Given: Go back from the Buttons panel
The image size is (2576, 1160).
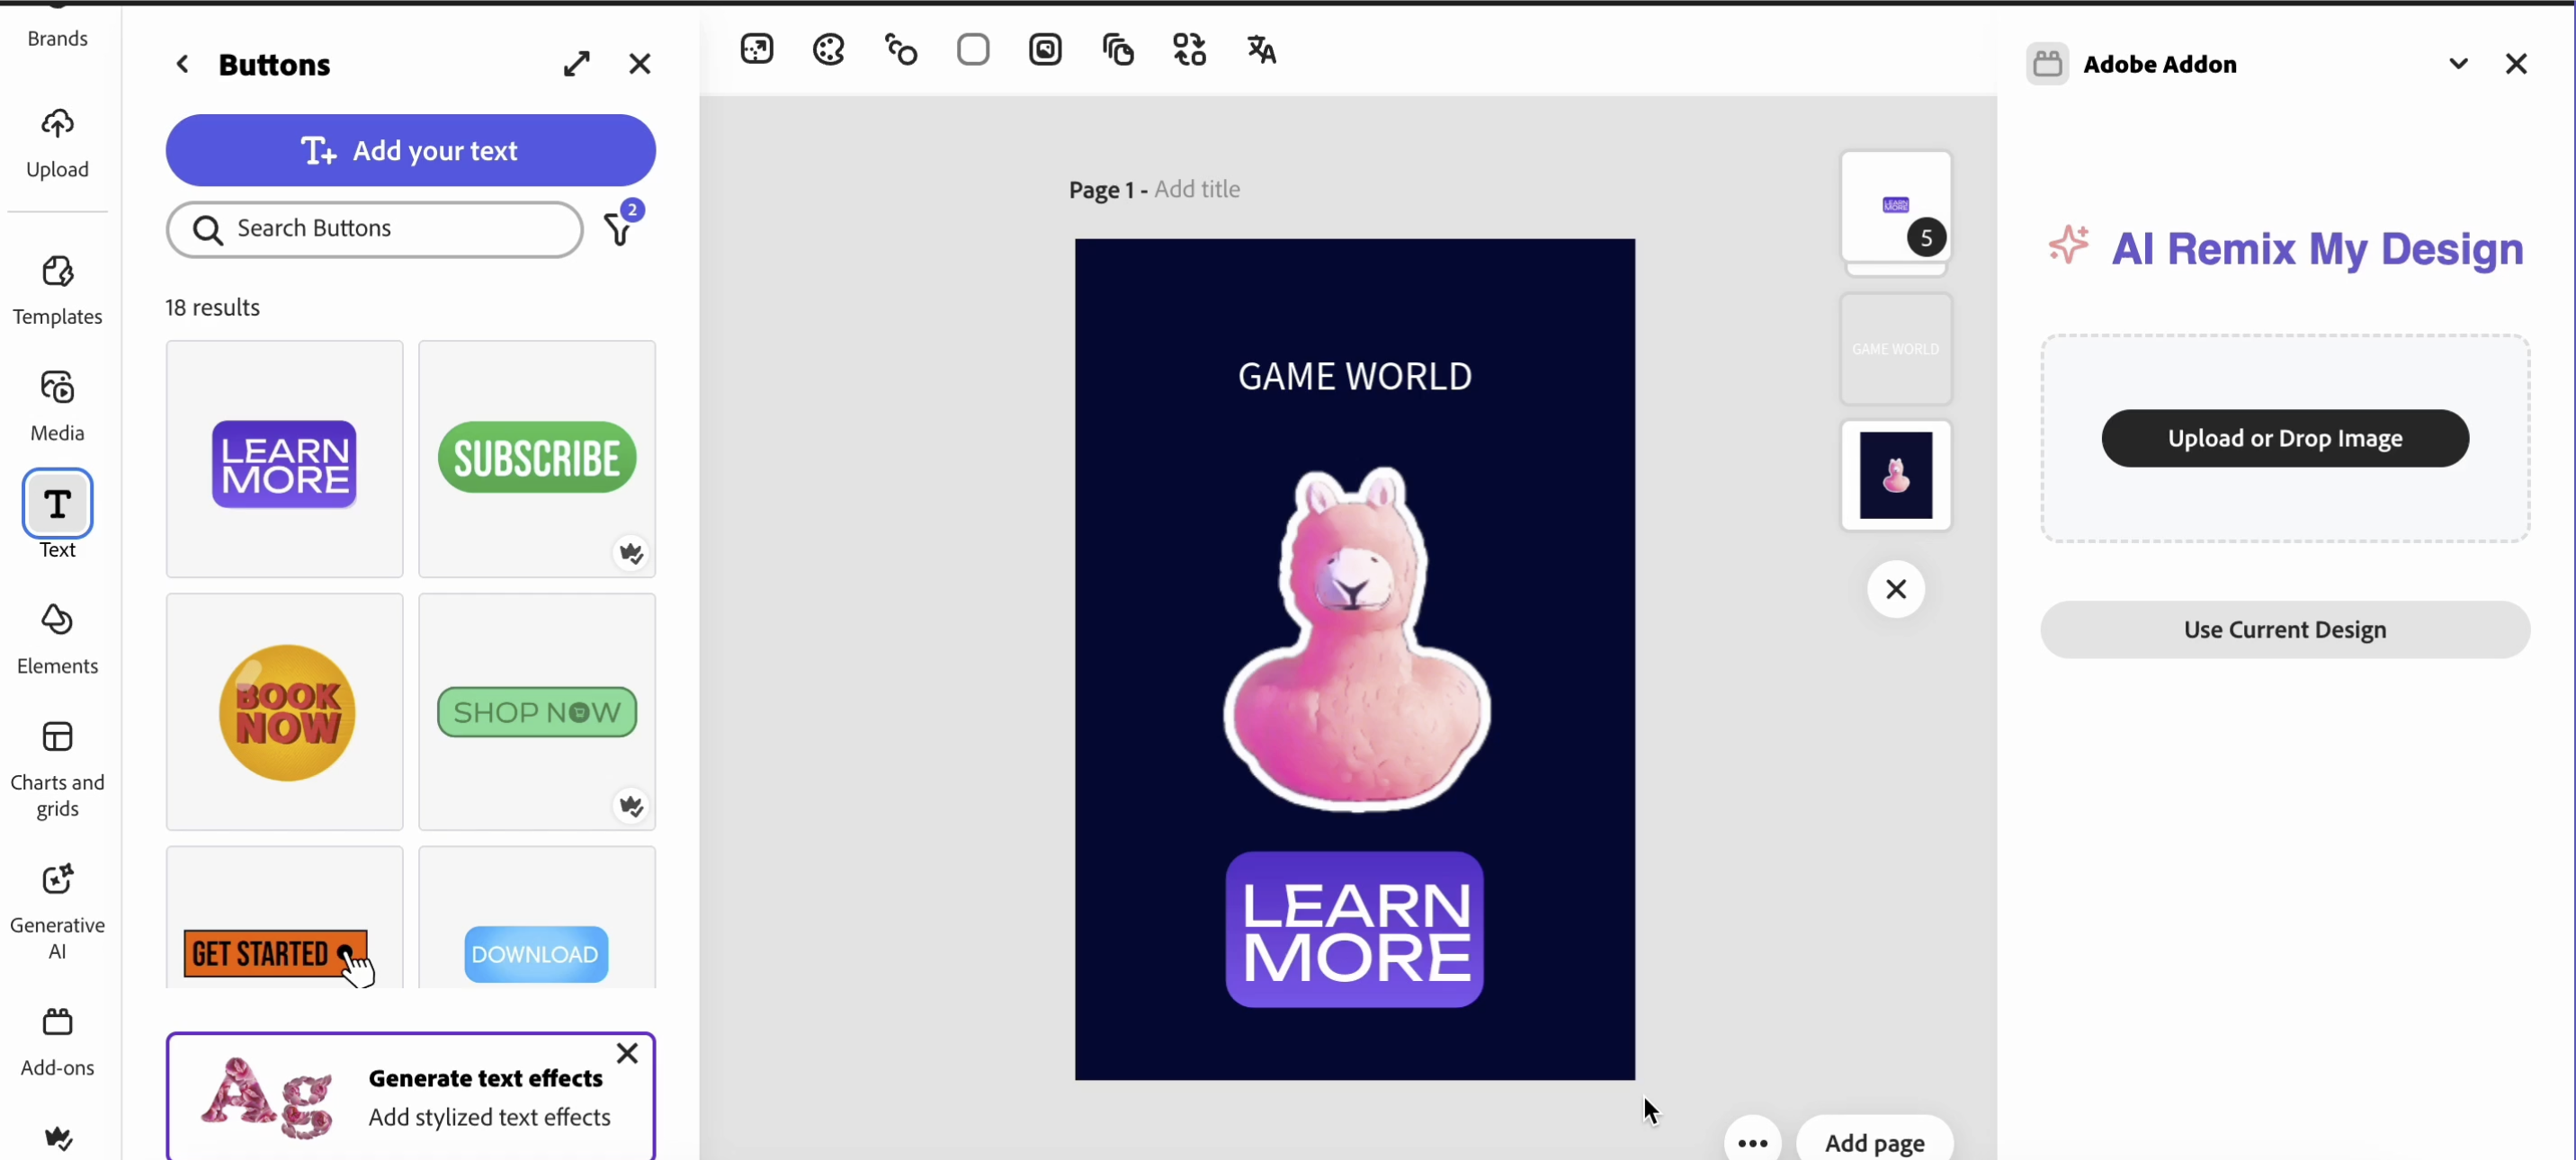Looking at the screenshot, I should point(182,64).
